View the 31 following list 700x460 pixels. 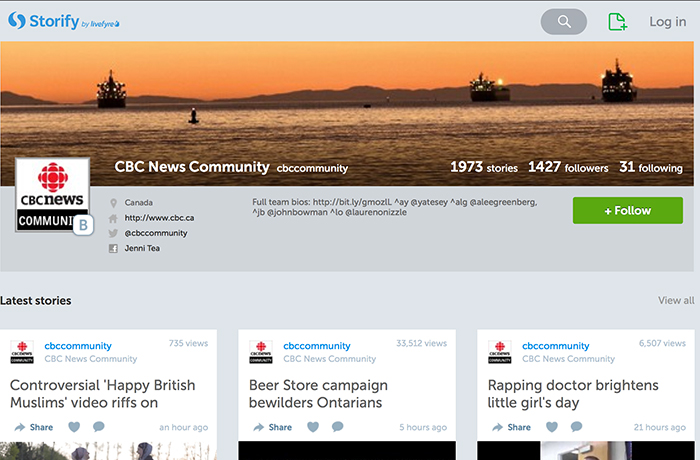(x=650, y=167)
